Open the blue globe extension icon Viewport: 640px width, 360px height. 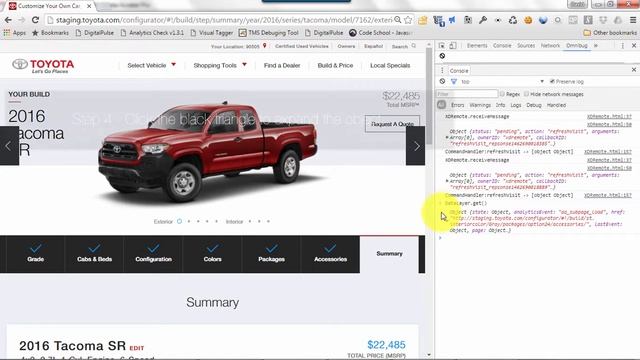click(x=543, y=20)
